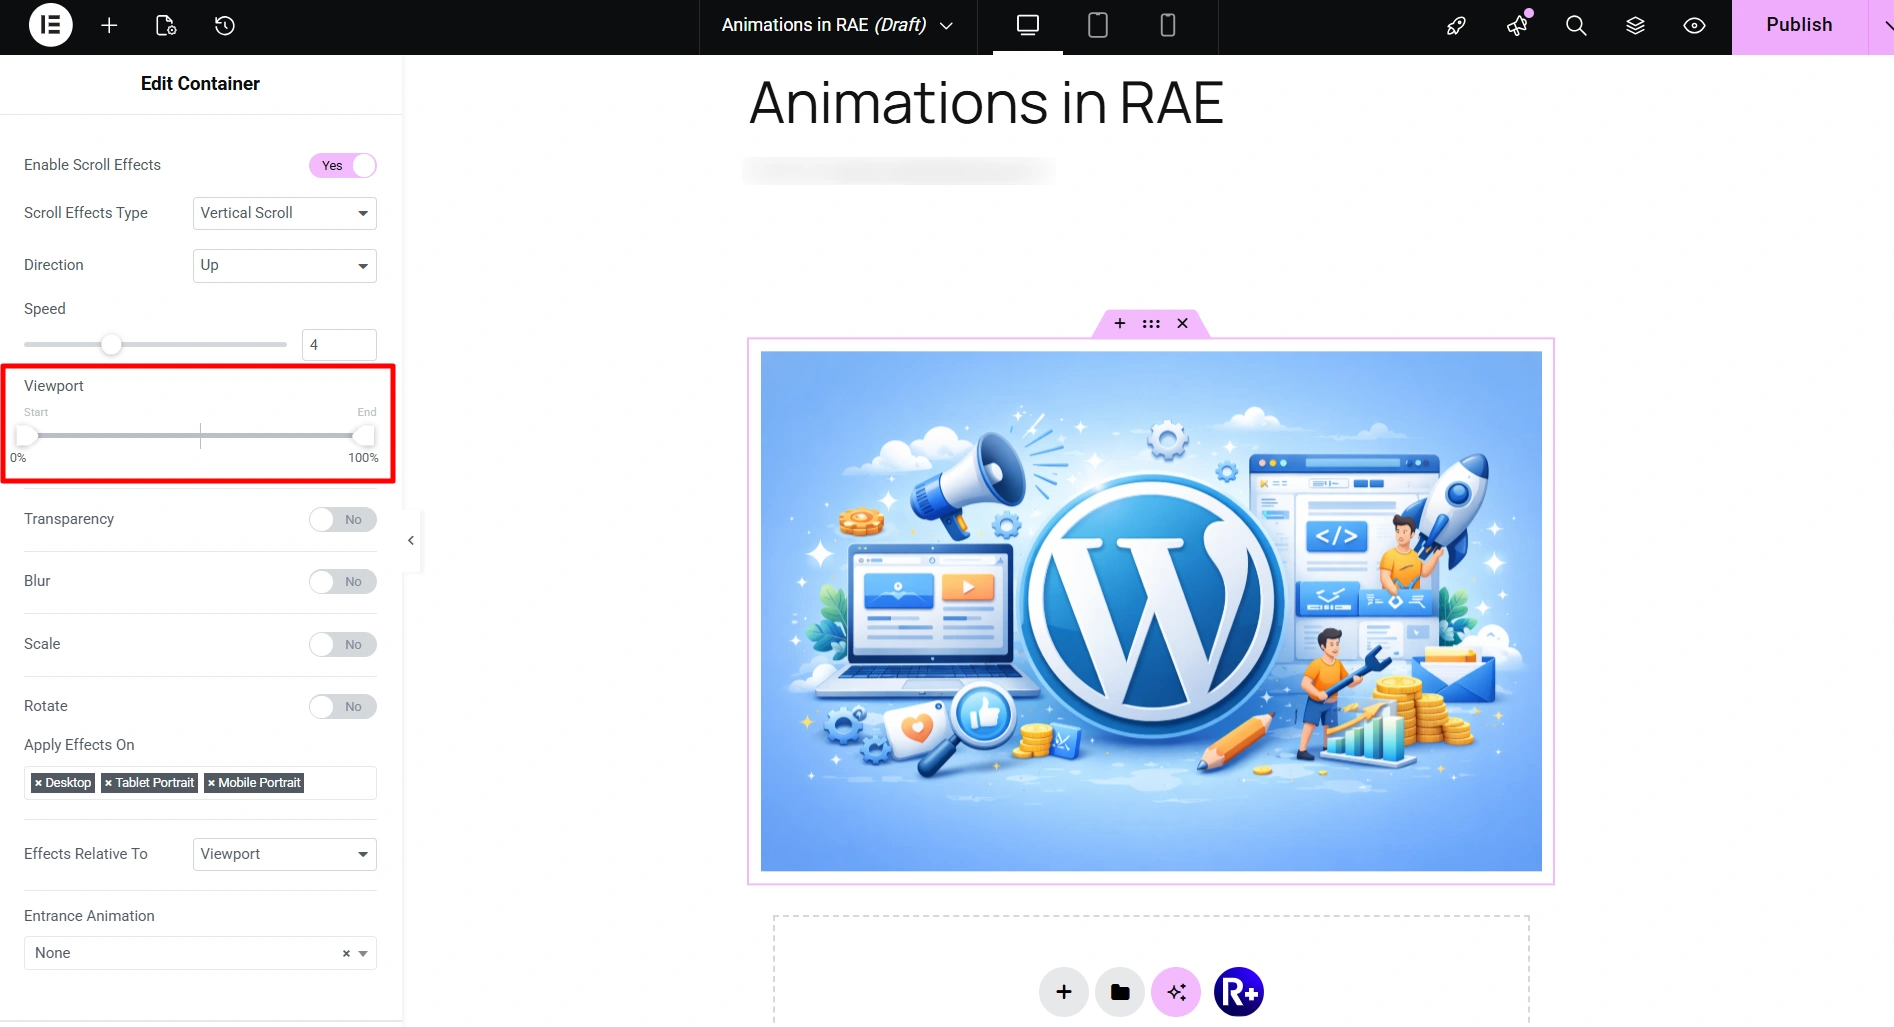Image resolution: width=1894 pixels, height=1027 pixels.
Task: Click the Animations in RAE page heading
Action: point(986,103)
